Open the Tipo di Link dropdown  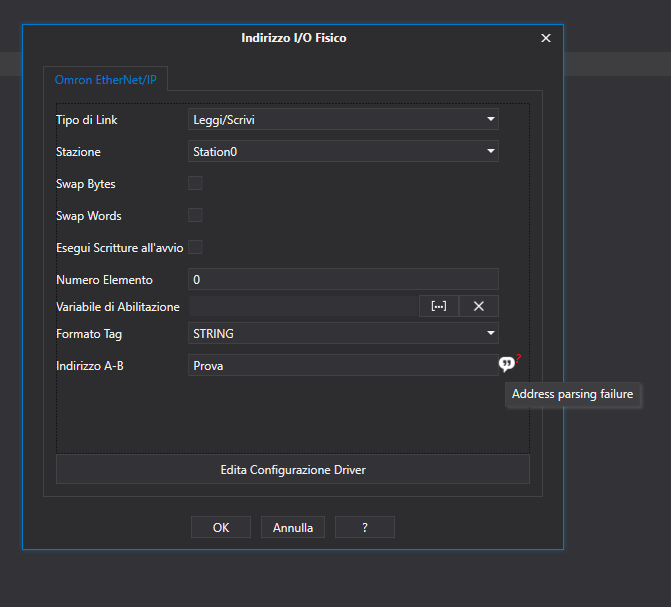coord(343,119)
